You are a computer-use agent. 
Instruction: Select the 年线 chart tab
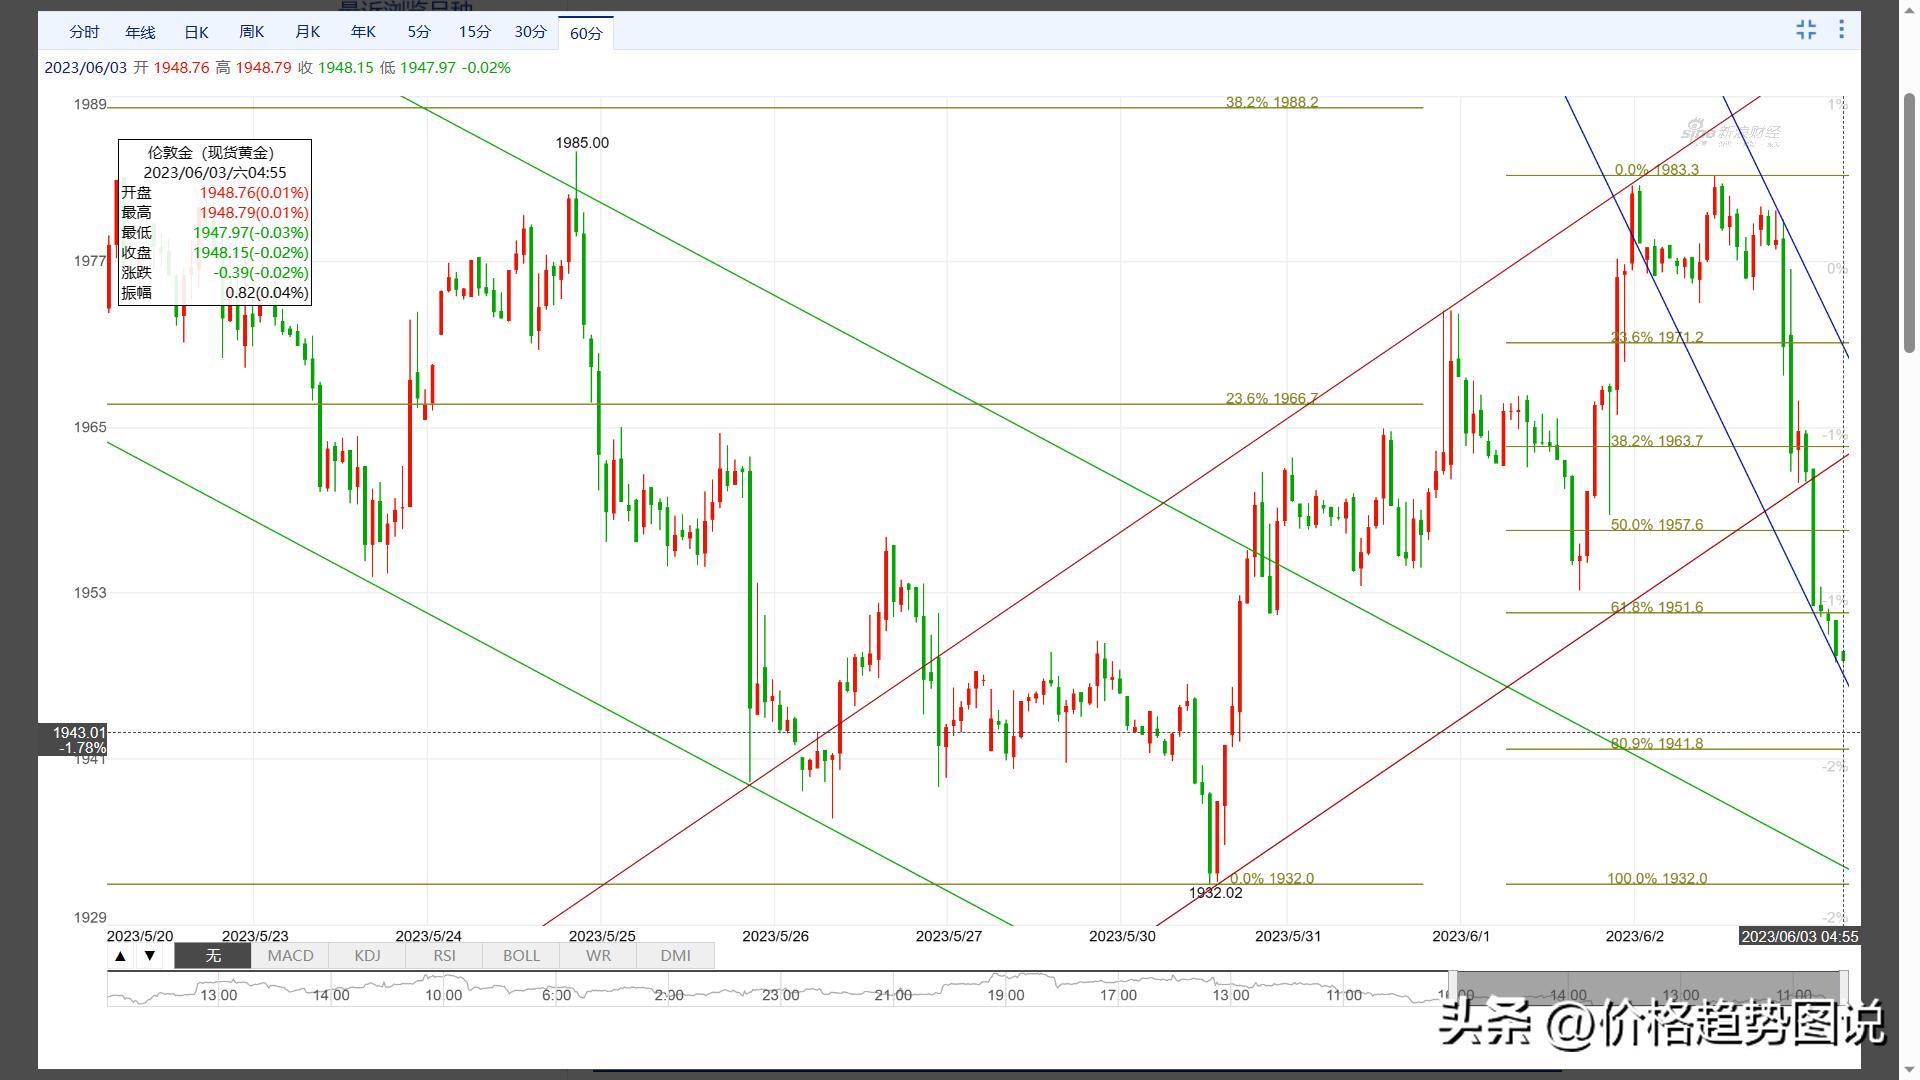coord(140,32)
